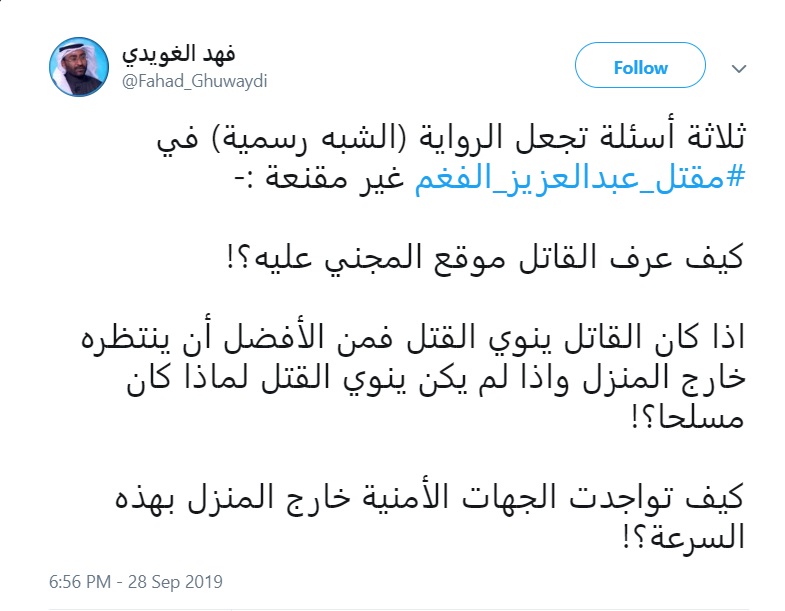Viewport: 785px width, 611px height.
Task: Open the 6:56 PM tweet time link
Action: coord(80,582)
